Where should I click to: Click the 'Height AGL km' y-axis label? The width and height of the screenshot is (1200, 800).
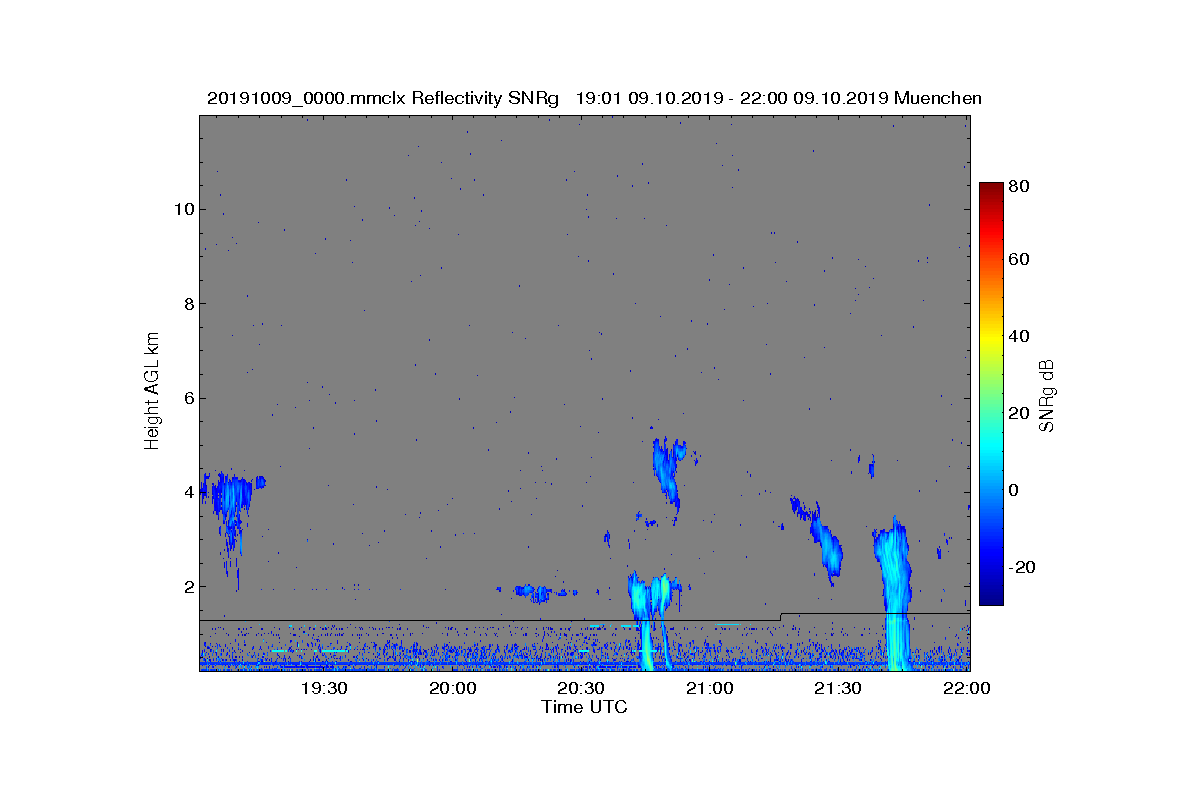pos(152,392)
